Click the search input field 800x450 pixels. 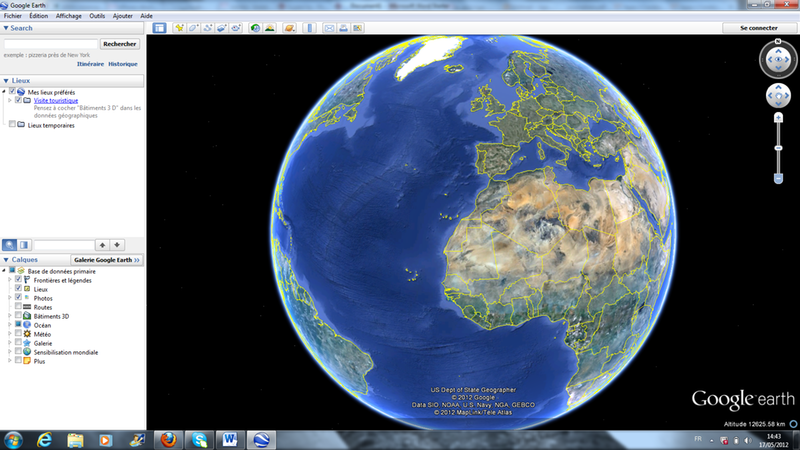[50, 44]
